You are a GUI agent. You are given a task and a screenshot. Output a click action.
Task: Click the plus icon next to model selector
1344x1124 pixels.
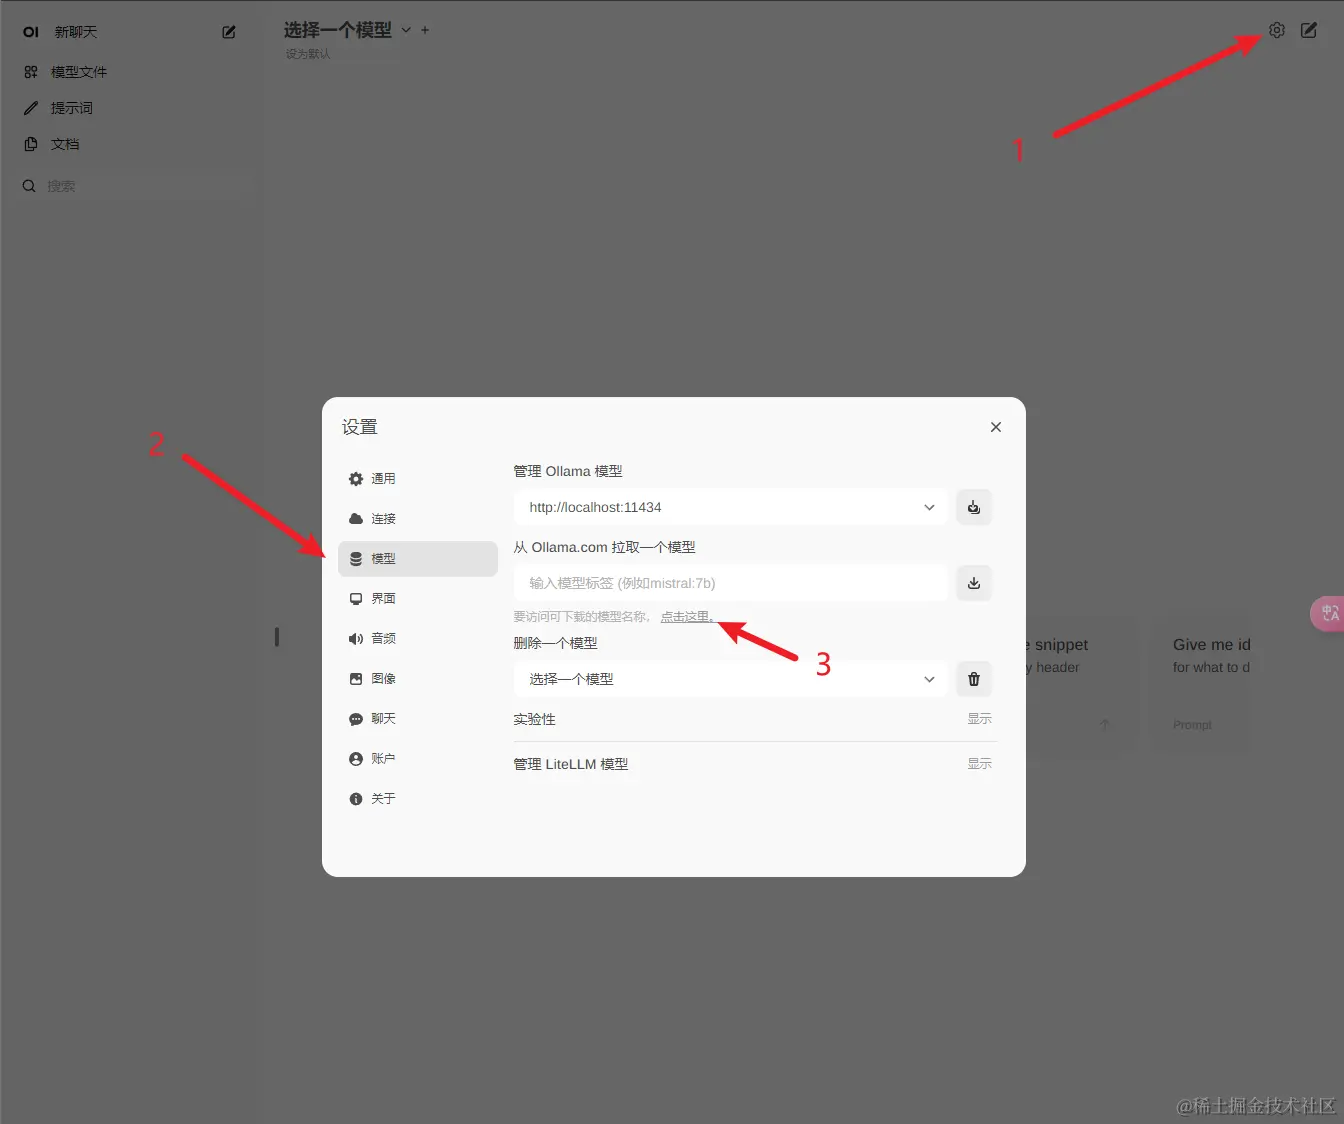tap(425, 30)
